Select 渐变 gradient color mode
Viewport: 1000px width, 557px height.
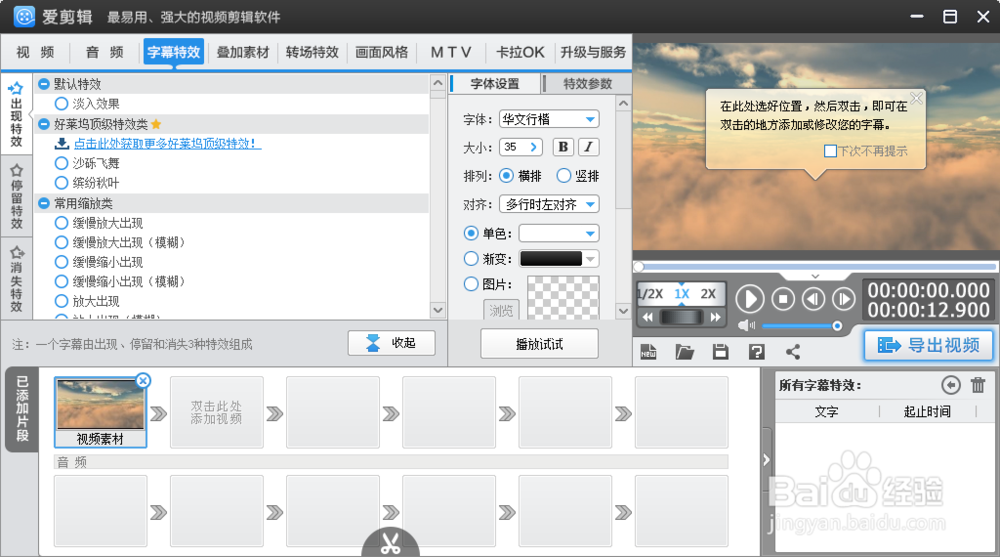click(x=471, y=258)
